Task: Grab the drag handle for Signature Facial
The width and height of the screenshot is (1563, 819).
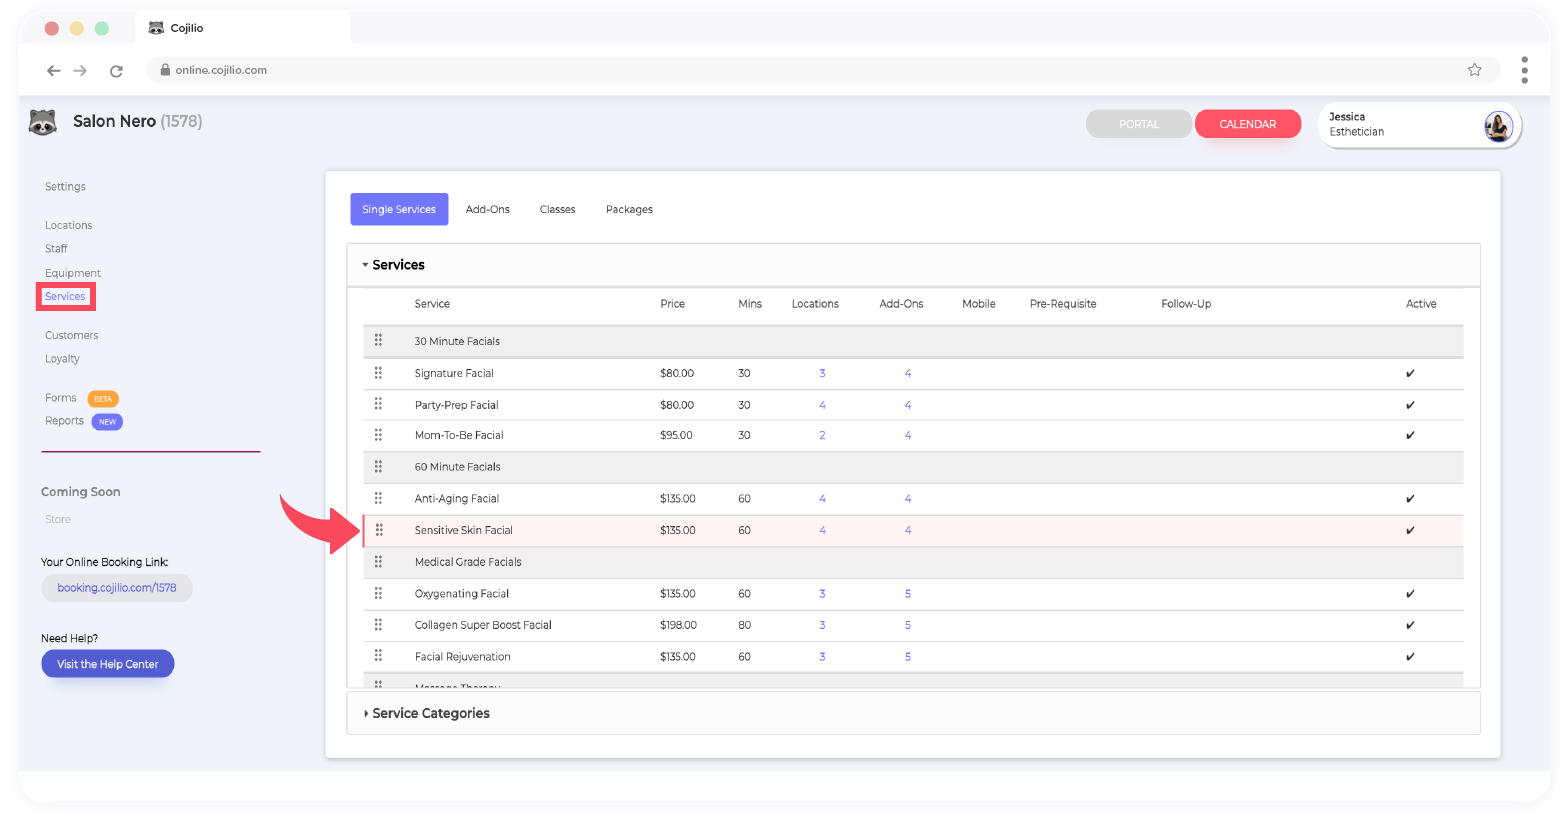Action: pos(378,373)
